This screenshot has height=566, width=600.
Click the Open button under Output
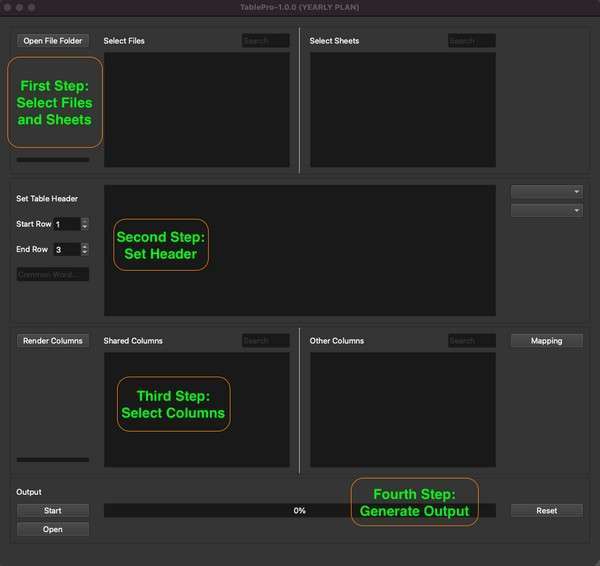click(x=53, y=530)
